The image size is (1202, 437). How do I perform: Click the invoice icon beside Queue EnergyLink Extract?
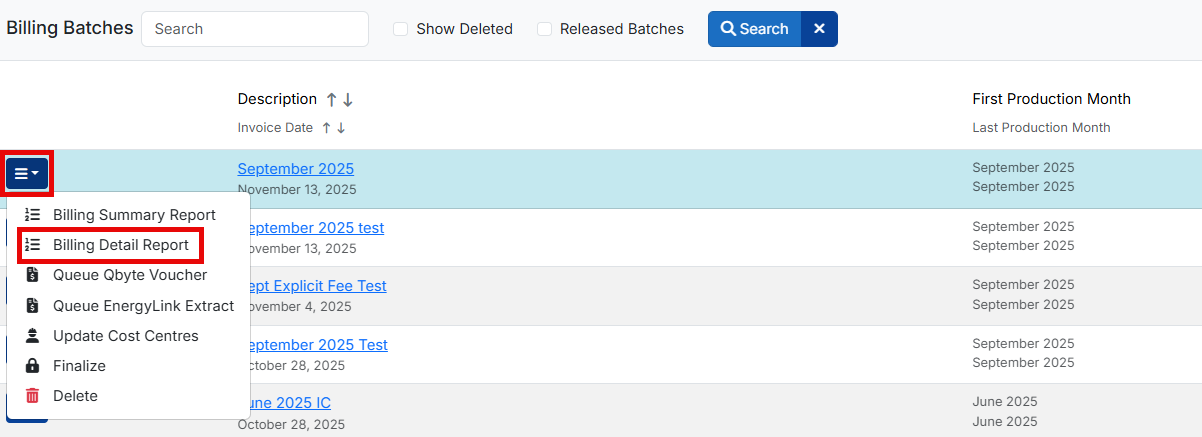tap(32, 306)
